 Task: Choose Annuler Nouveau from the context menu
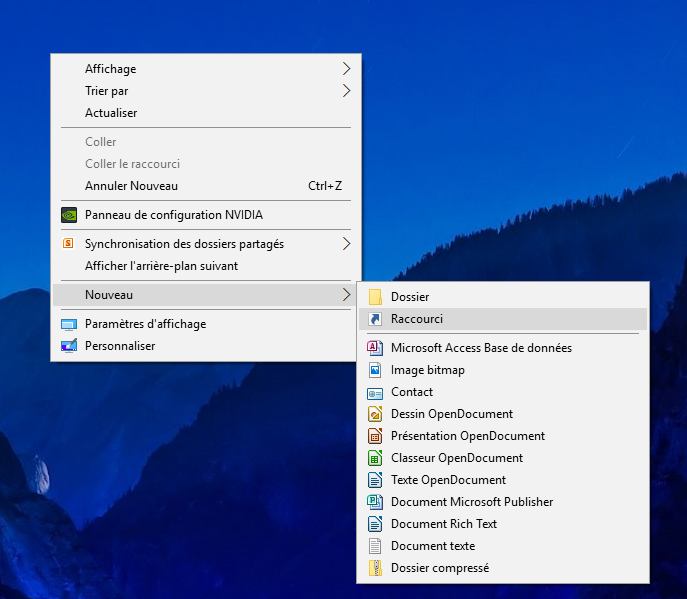click(131, 186)
